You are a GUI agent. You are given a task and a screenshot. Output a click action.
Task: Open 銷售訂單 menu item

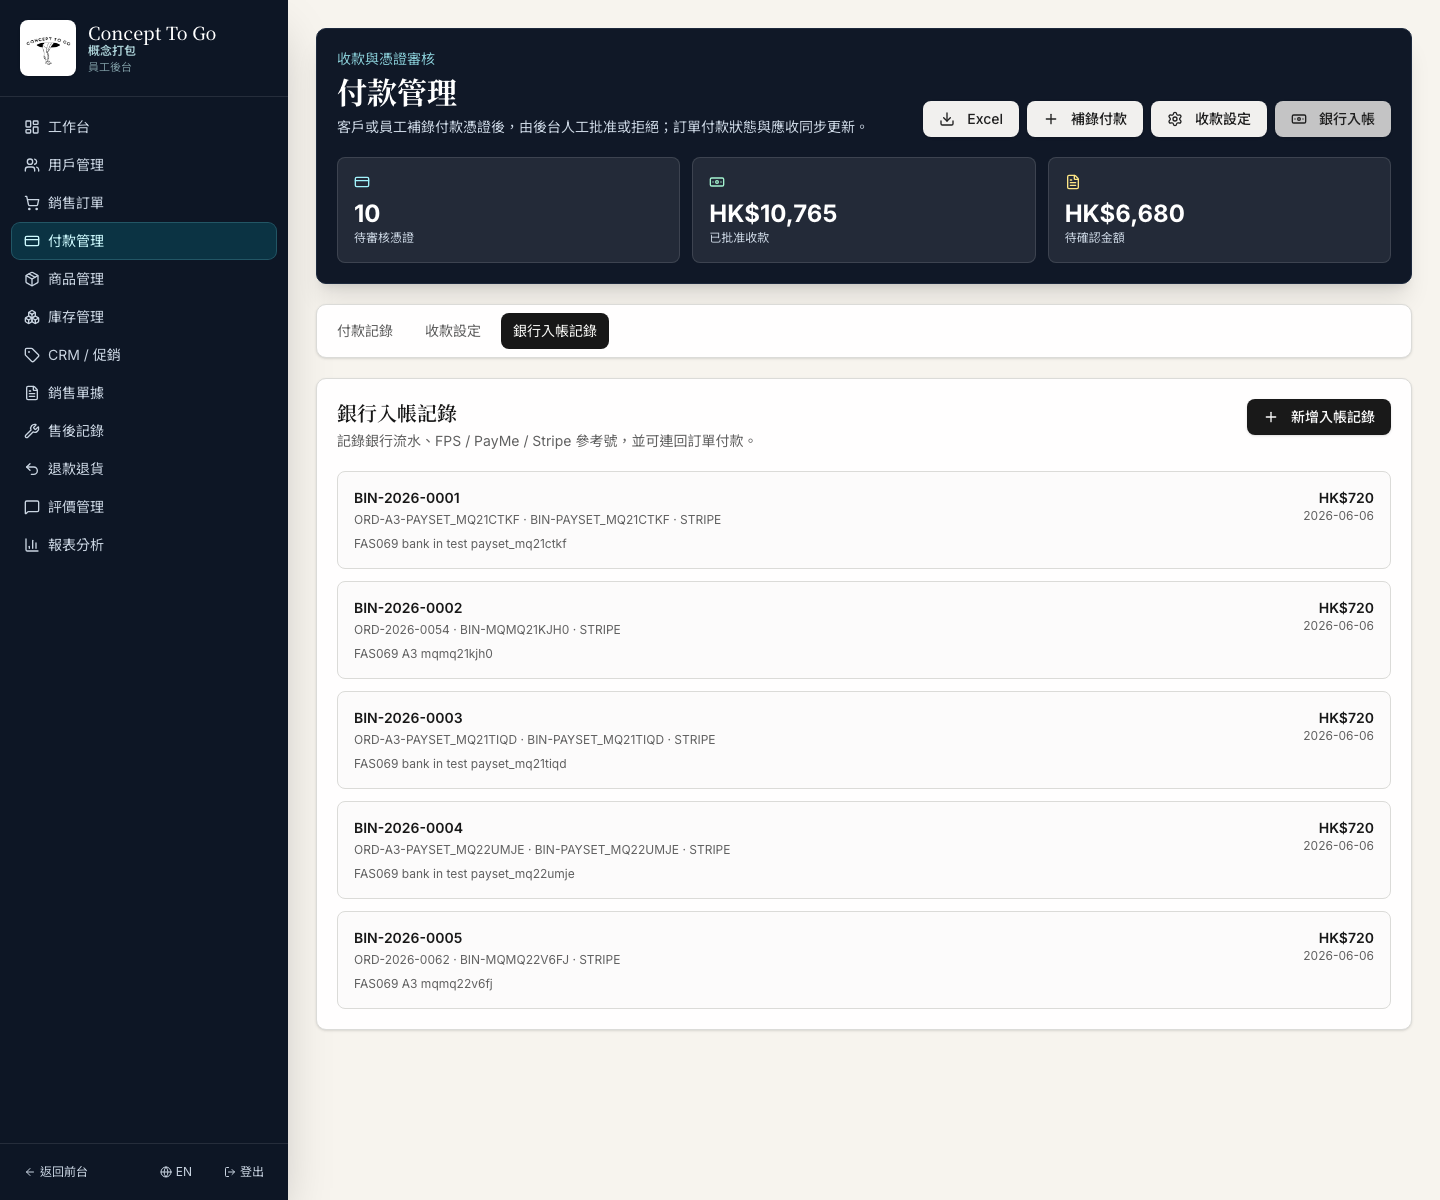[144, 203]
